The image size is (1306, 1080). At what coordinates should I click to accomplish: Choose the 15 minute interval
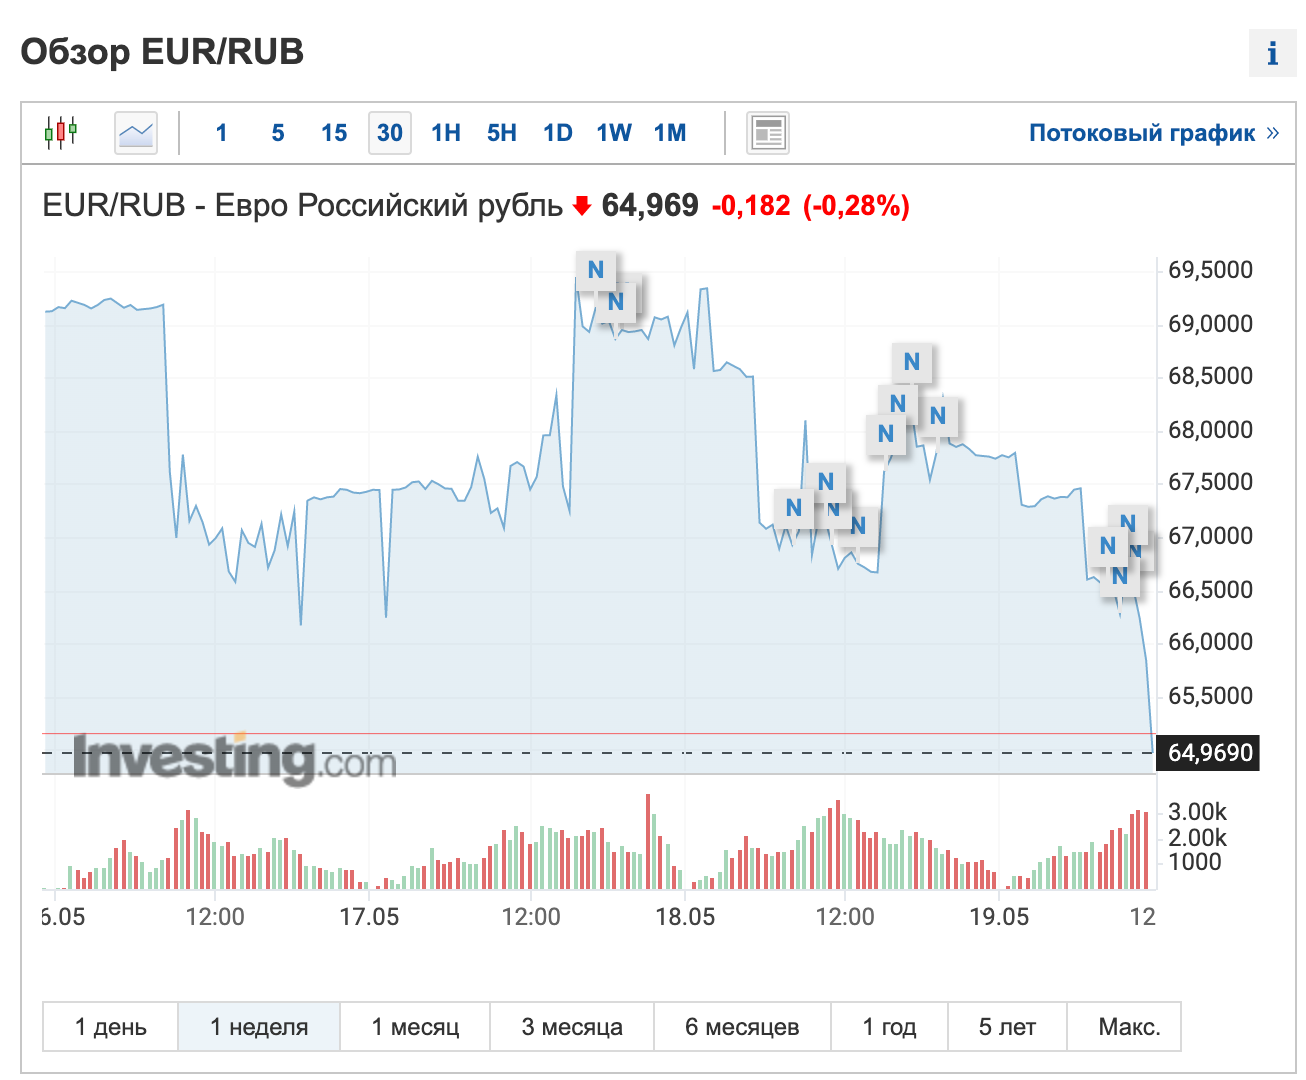click(334, 133)
